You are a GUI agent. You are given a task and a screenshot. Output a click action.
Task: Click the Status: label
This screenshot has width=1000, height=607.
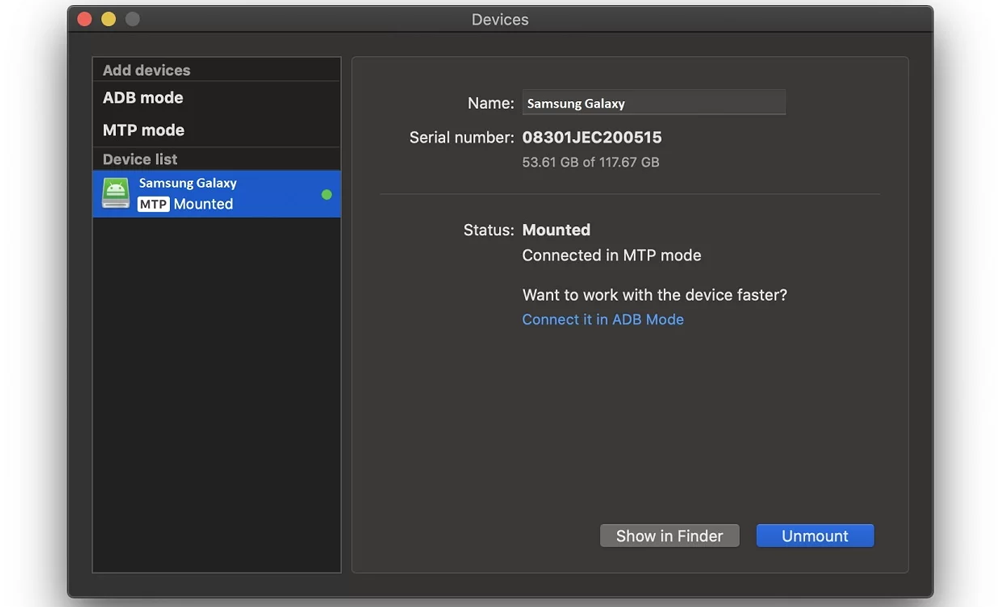tap(489, 230)
